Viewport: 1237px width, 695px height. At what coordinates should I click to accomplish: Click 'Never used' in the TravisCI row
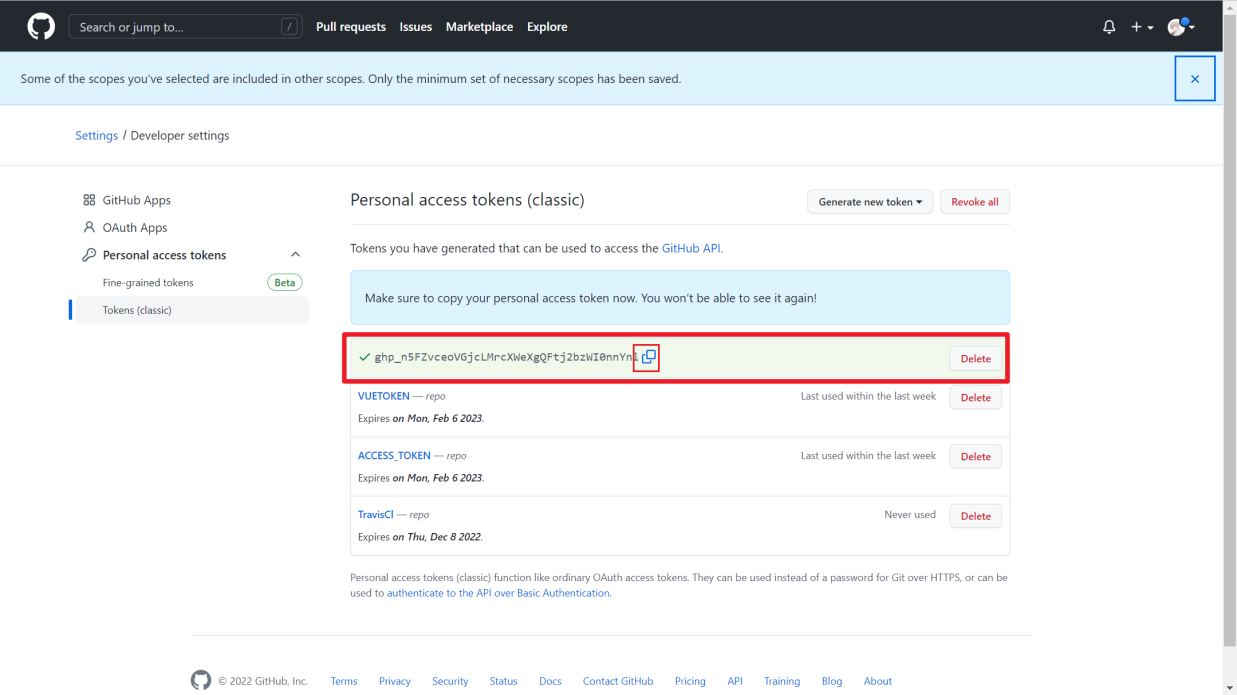click(910, 515)
